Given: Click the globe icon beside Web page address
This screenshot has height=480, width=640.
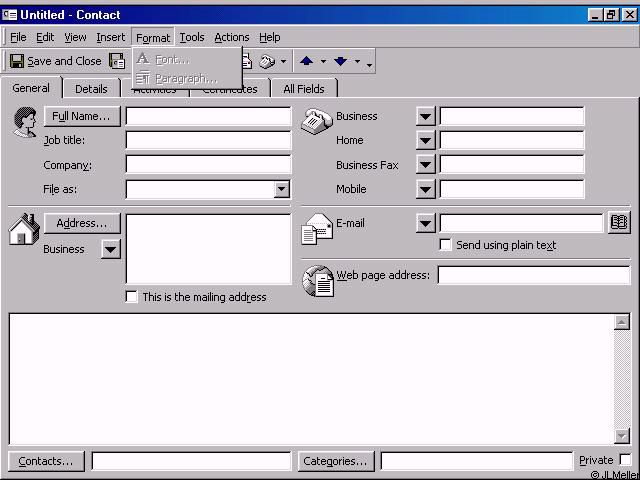Looking at the screenshot, I should pos(318,281).
